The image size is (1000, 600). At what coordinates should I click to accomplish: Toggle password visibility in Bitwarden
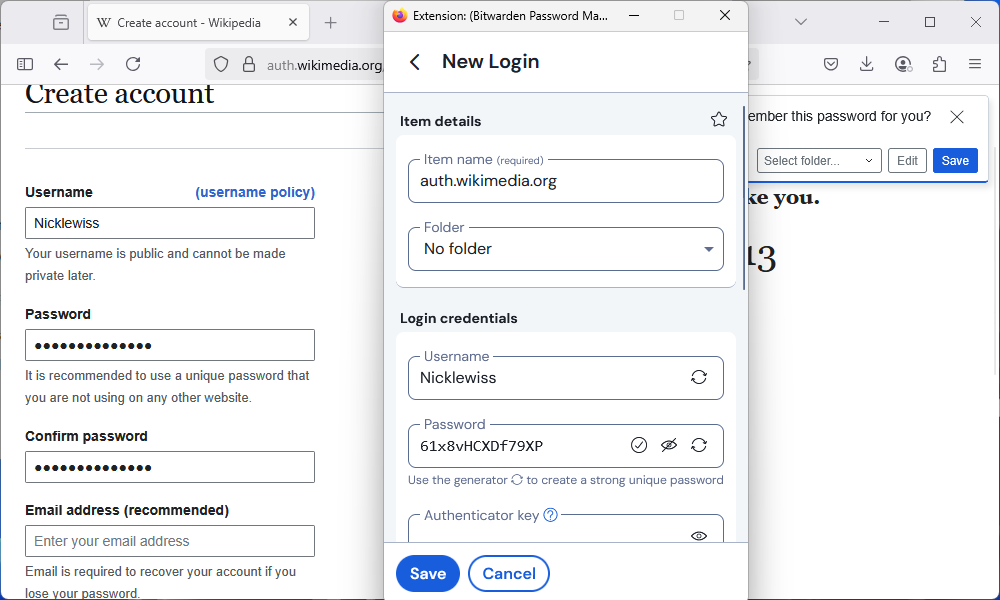[x=669, y=445]
